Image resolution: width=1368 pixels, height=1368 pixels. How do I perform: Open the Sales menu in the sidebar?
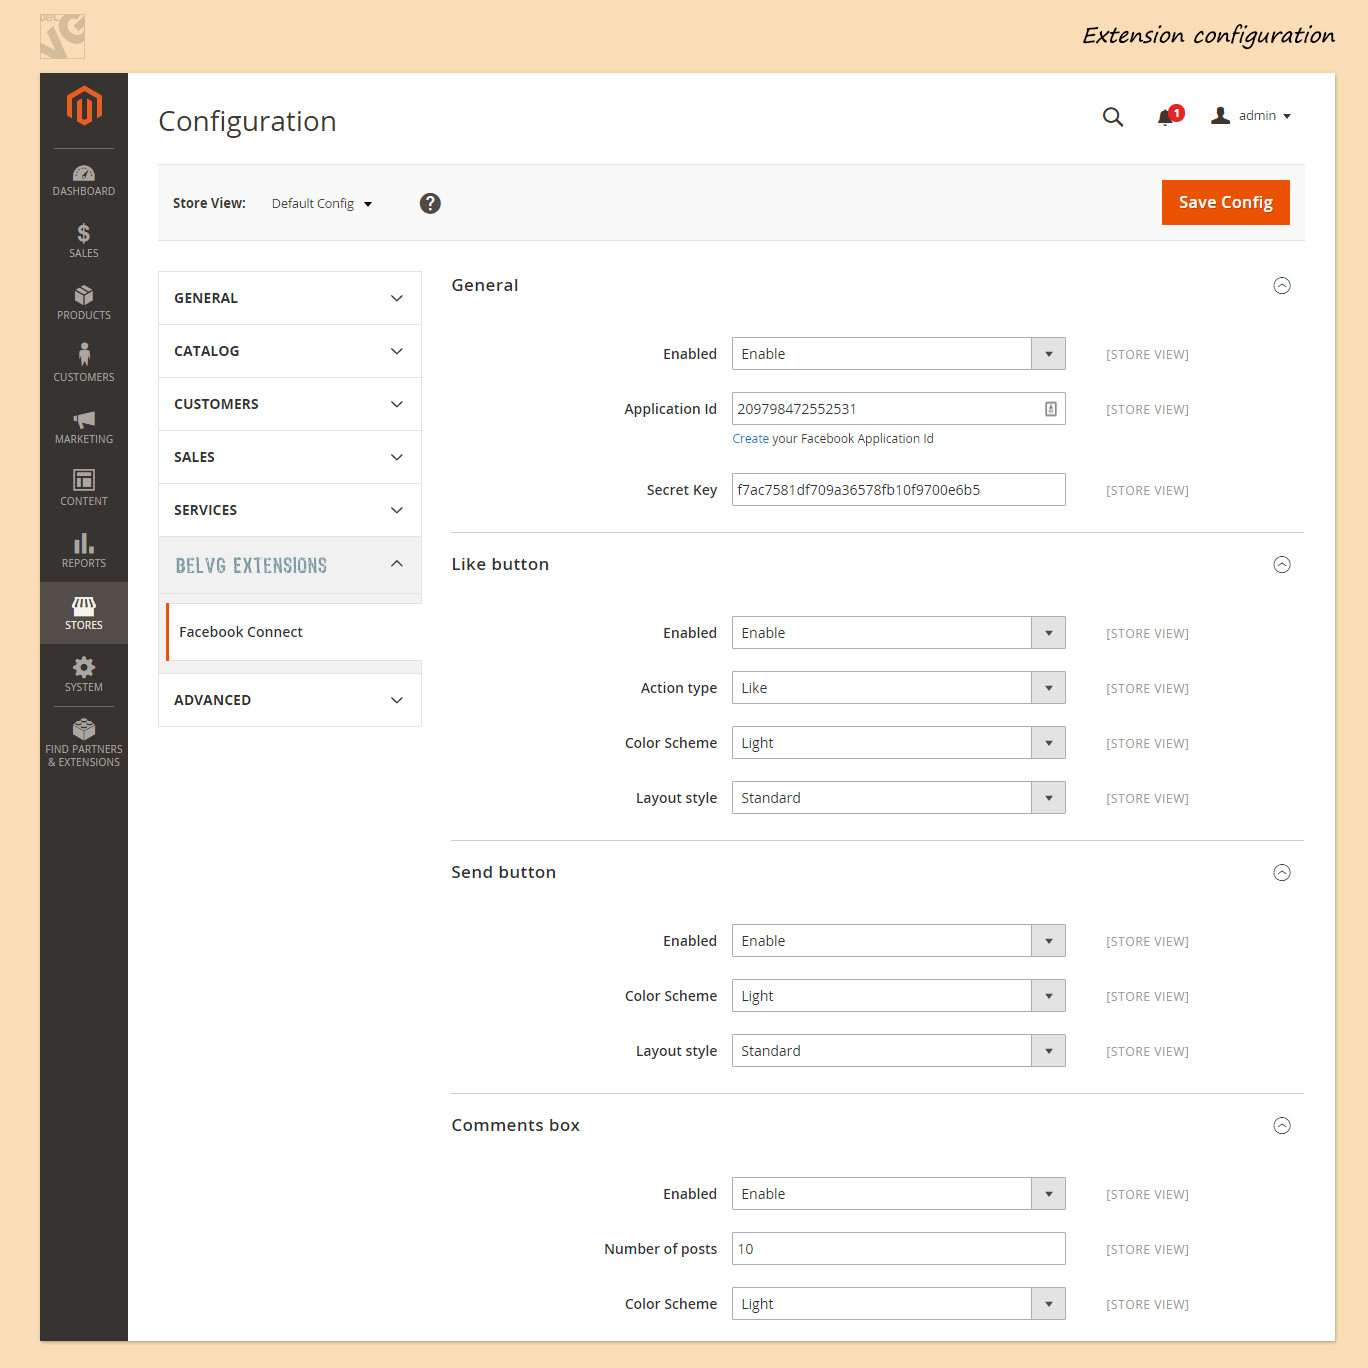coord(84,241)
